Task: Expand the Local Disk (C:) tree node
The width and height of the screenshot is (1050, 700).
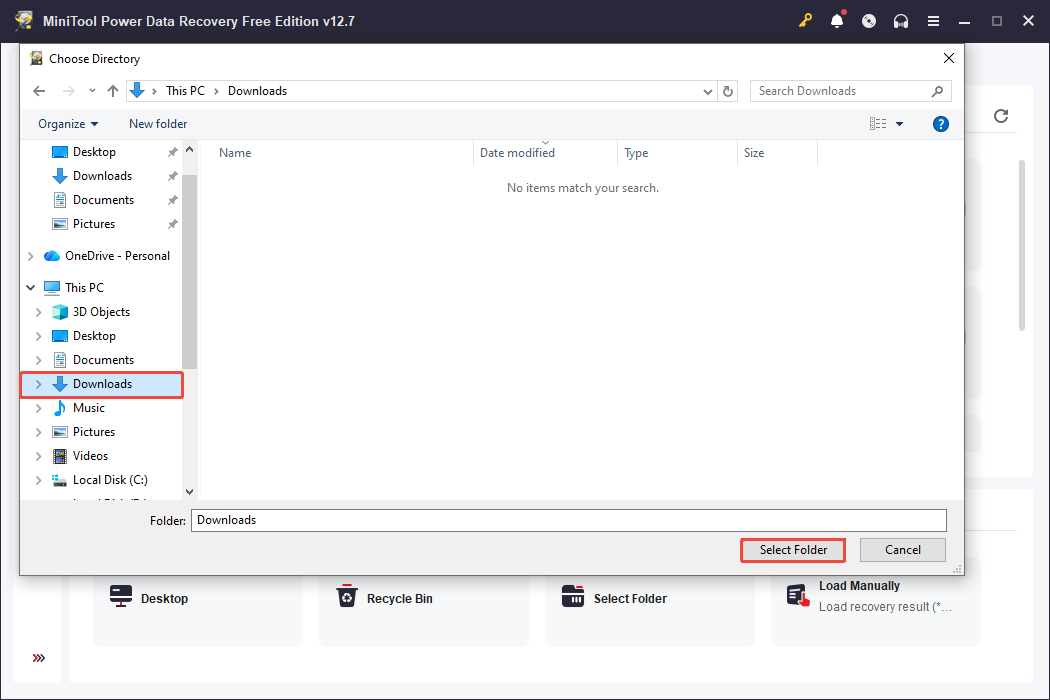Action: [38, 479]
